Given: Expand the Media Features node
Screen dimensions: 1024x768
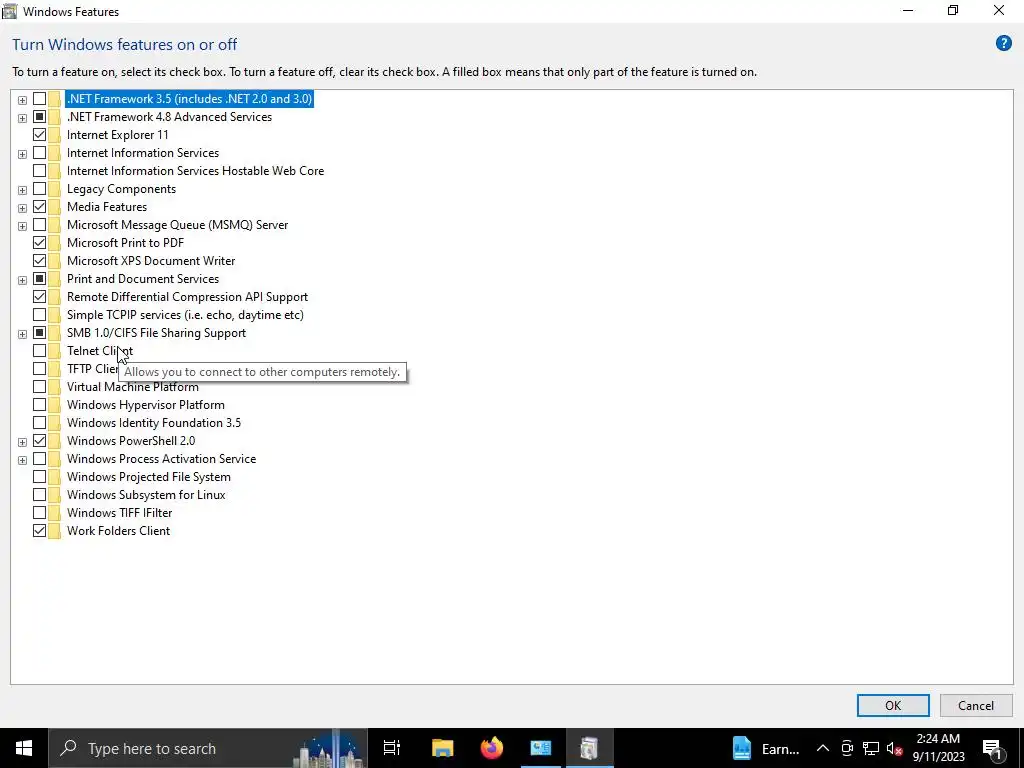Looking at the screenshot, I should [22, 208].
